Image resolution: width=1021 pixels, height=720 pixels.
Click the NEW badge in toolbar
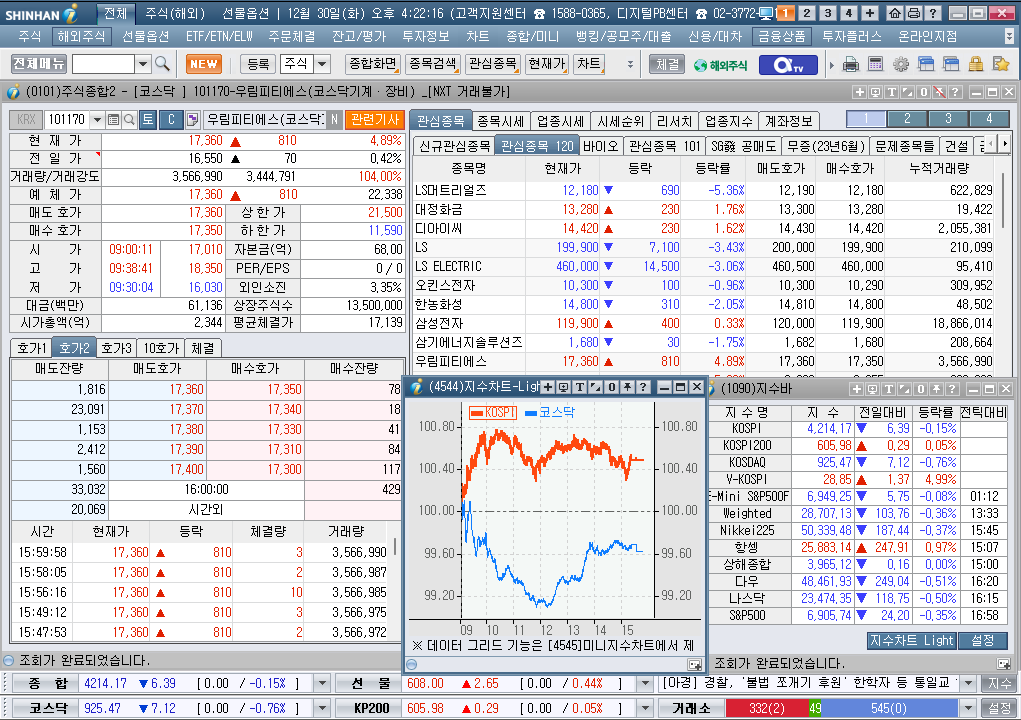coord(203,64)
